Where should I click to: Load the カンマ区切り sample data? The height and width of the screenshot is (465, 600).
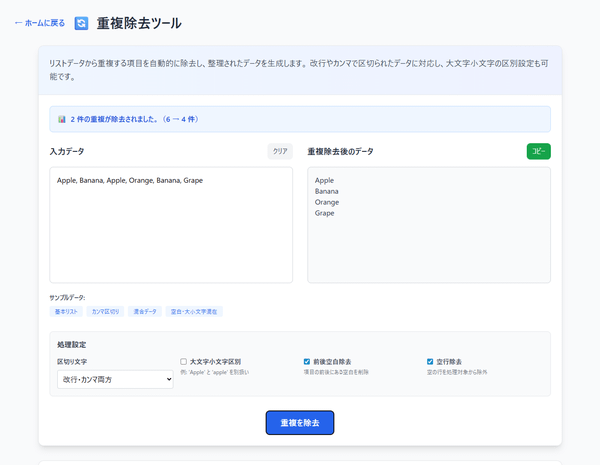coord(104,312)
